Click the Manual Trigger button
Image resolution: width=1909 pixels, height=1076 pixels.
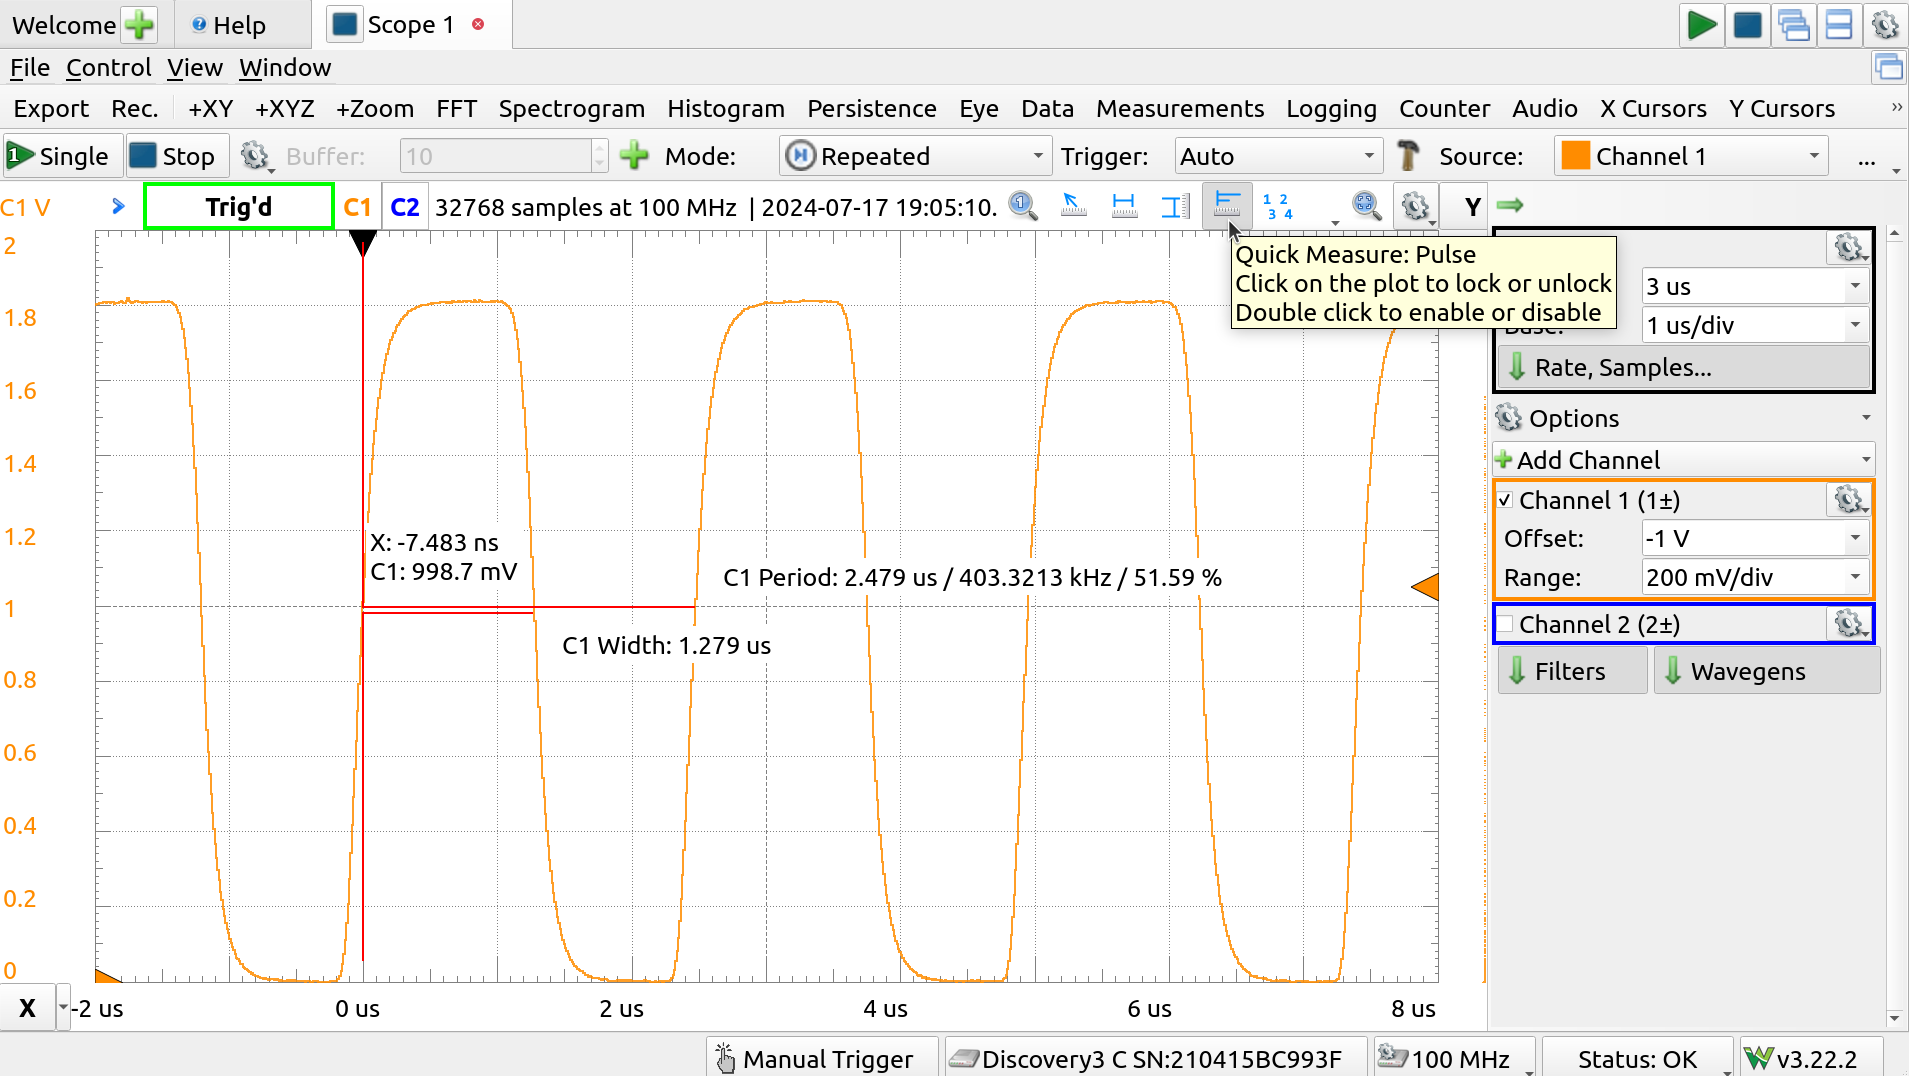(x=823, y=1058)
